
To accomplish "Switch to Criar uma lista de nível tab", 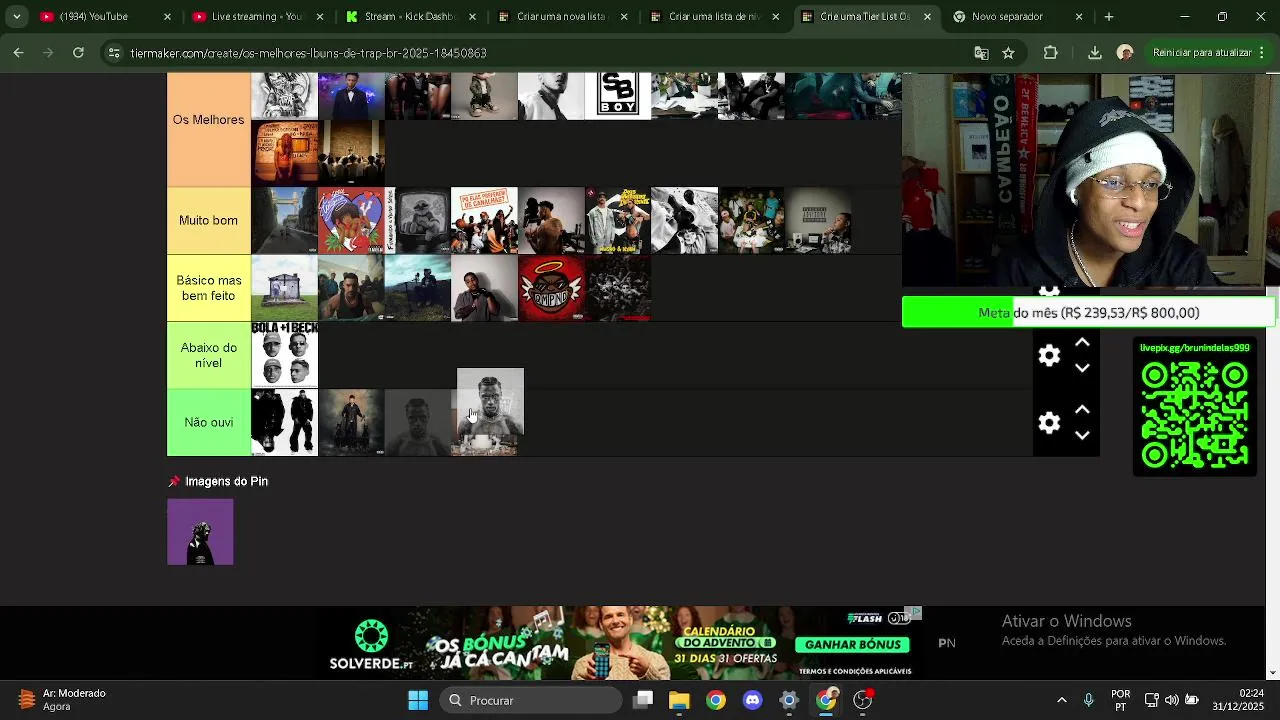I will 714,17.
